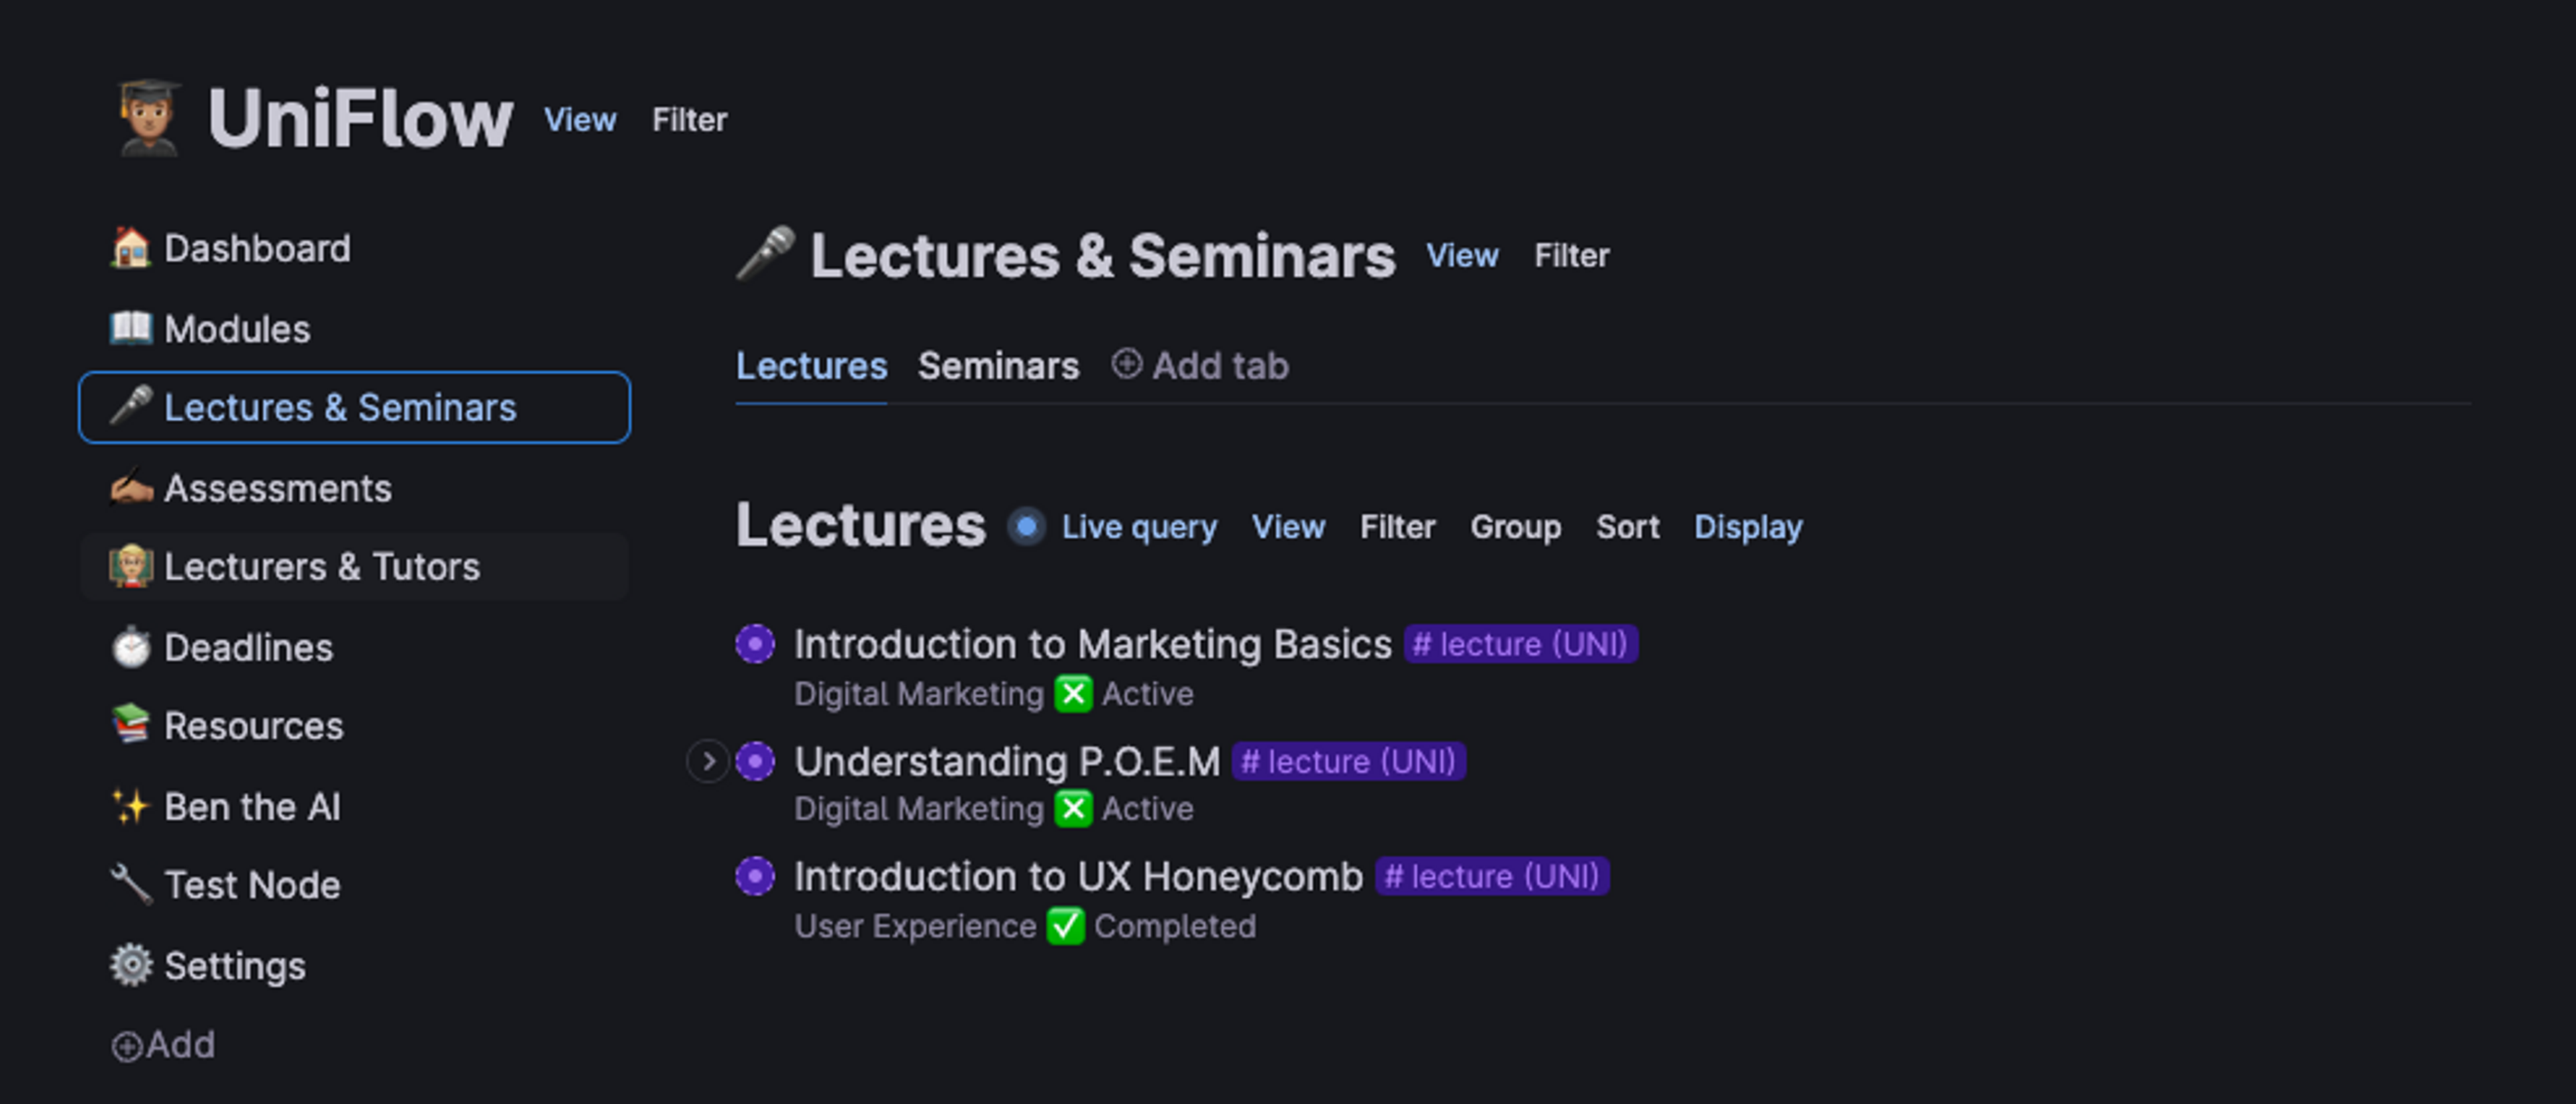The width and height of the screenshot is (2576, 1104).
Task: Click the Settings gear icon
Action: tap(130, 965)
